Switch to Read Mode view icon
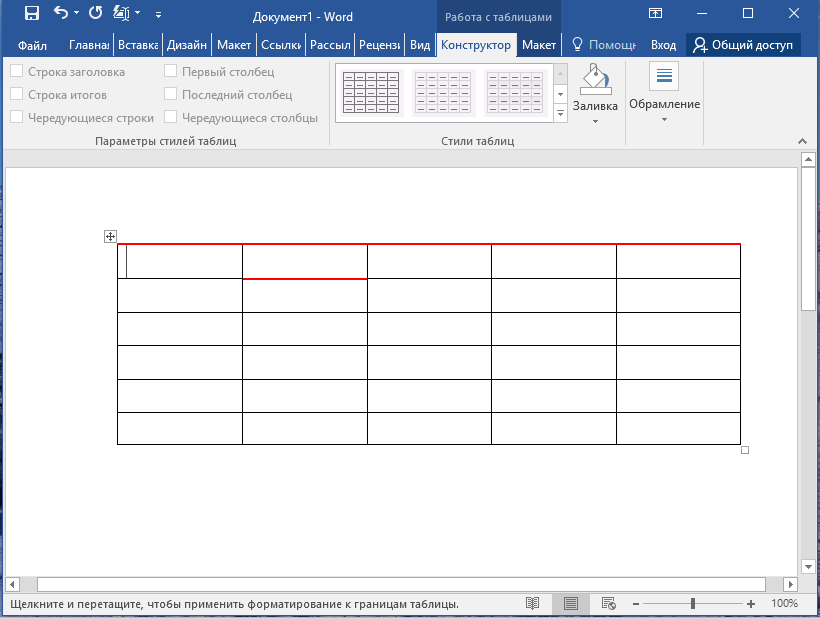This screenshot has width=820, height=619. tap(533, 604)
